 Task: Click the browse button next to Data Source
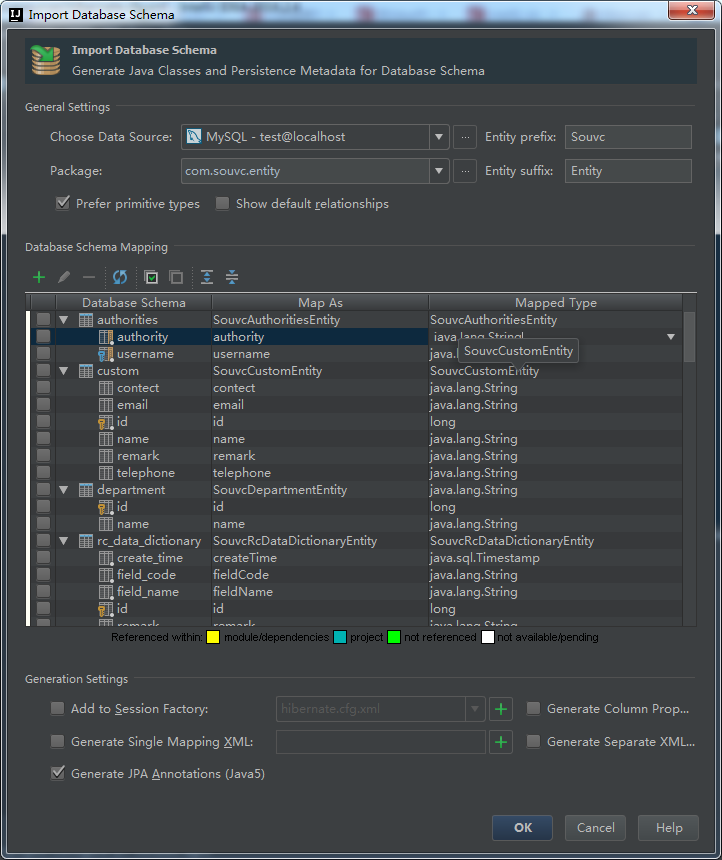[464, 137]
